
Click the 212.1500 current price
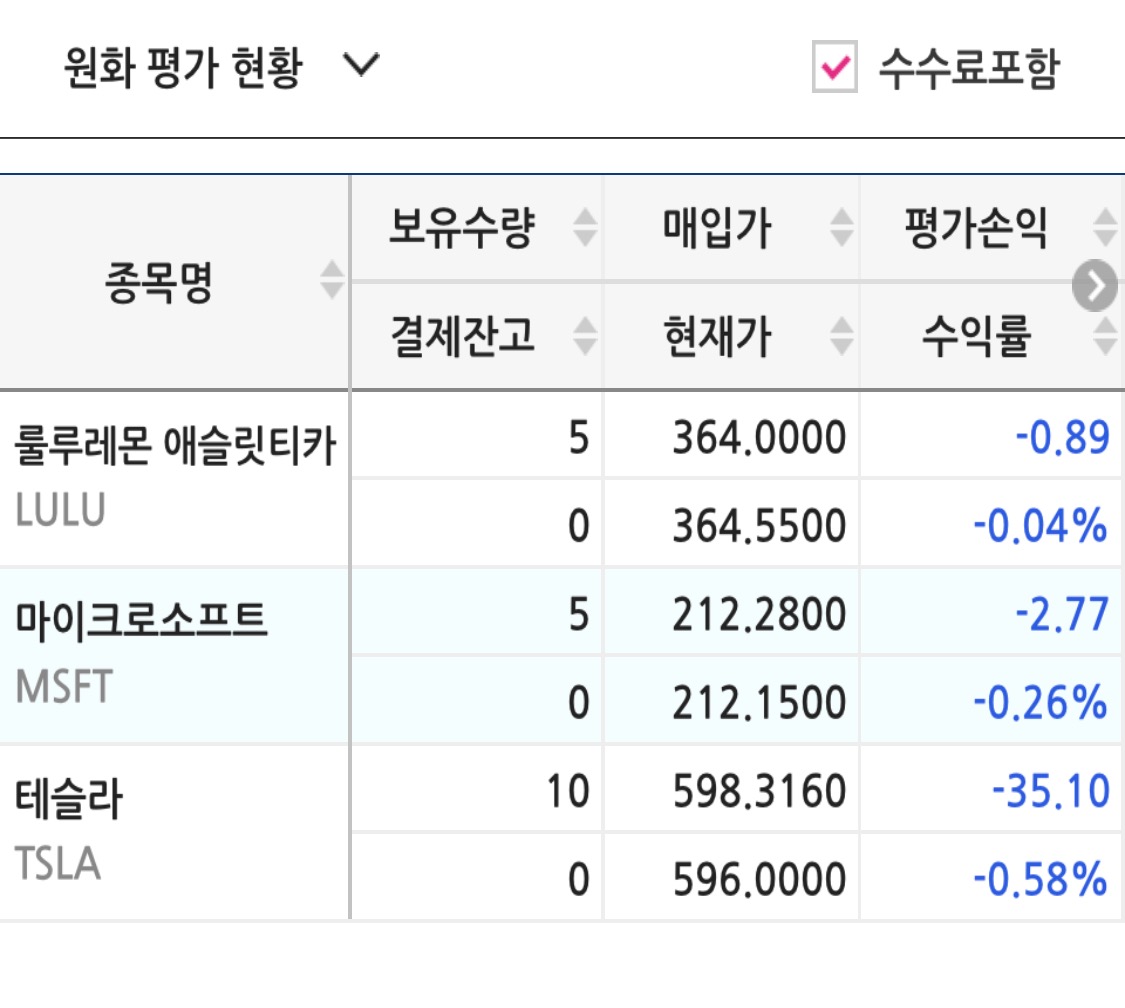pos(759,702)
